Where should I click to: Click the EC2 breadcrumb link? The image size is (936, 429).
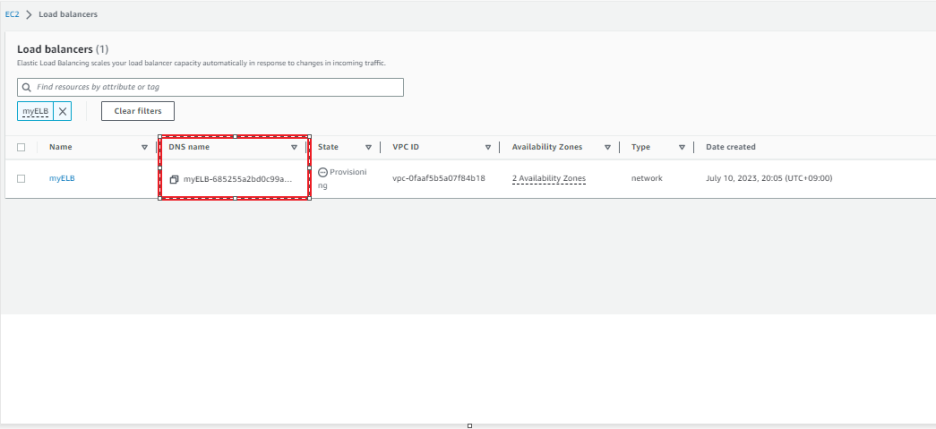click(12, 14)
